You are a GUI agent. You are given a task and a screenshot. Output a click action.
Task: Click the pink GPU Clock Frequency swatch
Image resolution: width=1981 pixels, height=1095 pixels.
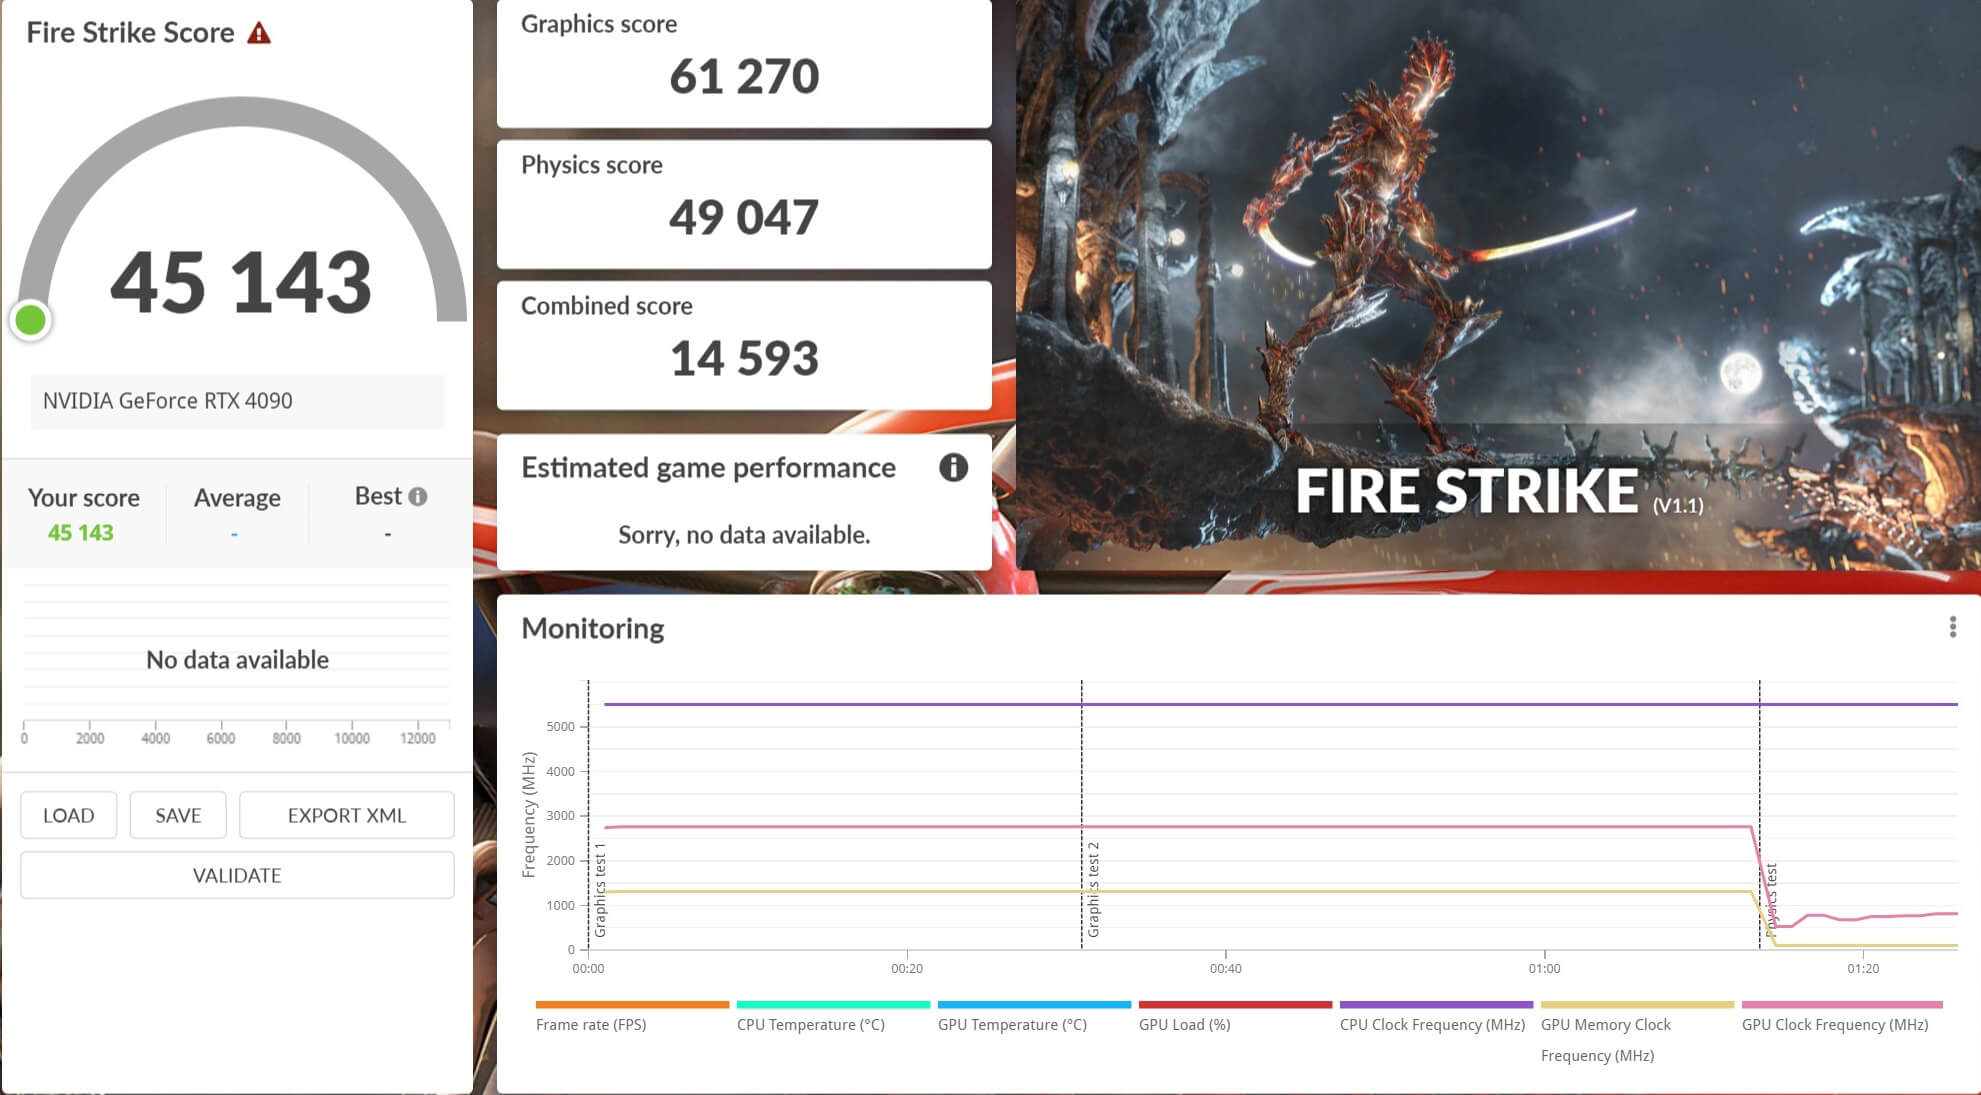pos(1841,1004)
